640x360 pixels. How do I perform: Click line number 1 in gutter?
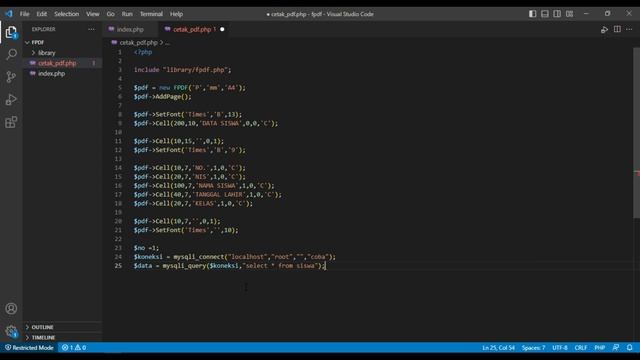120,52
